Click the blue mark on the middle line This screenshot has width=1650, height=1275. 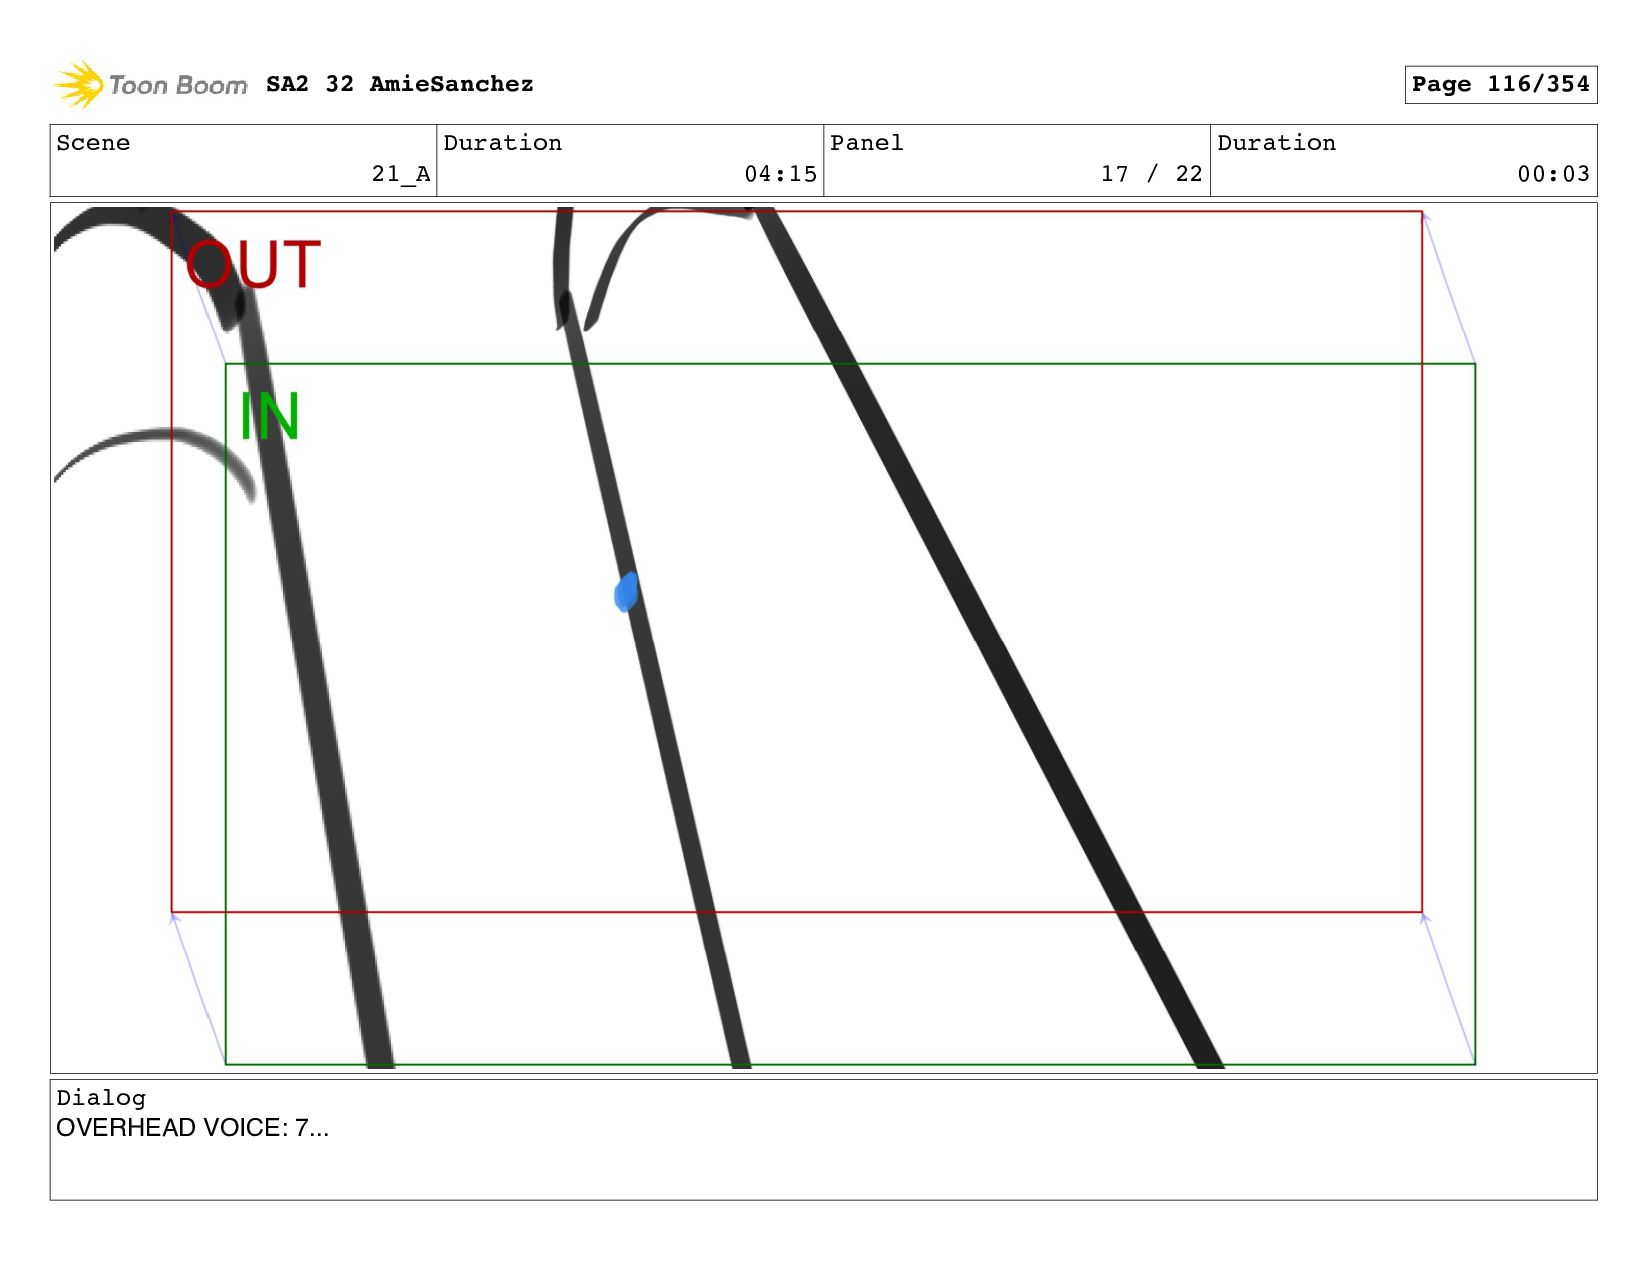click(x=626, y=592)
